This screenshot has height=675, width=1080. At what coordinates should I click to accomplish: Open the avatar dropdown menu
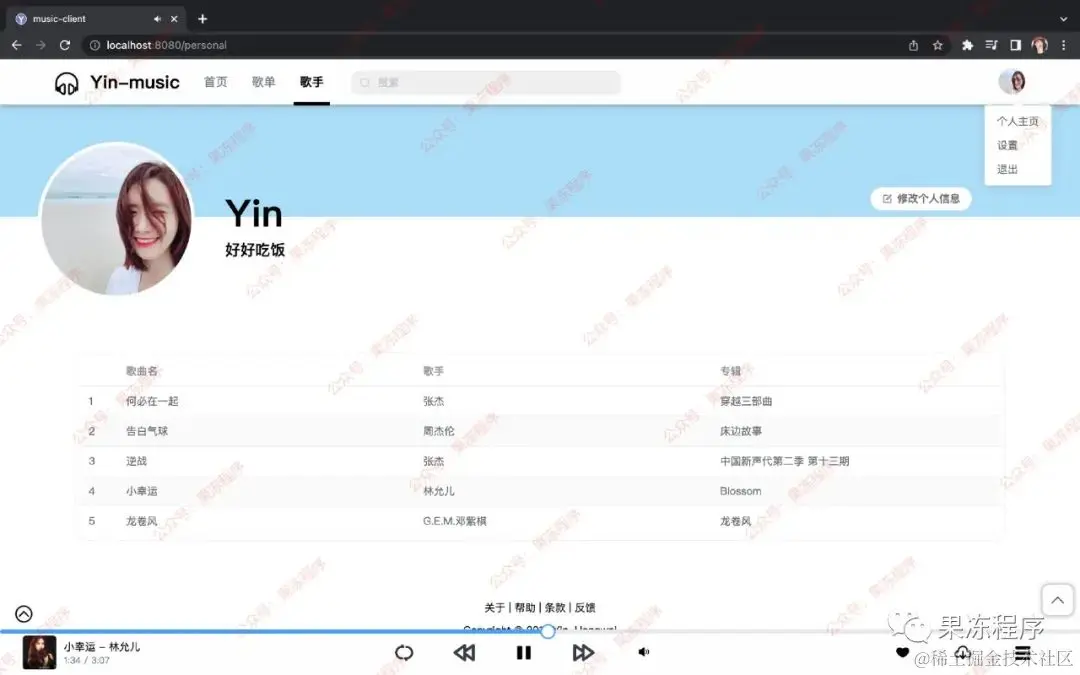(x=1013, y=82)
